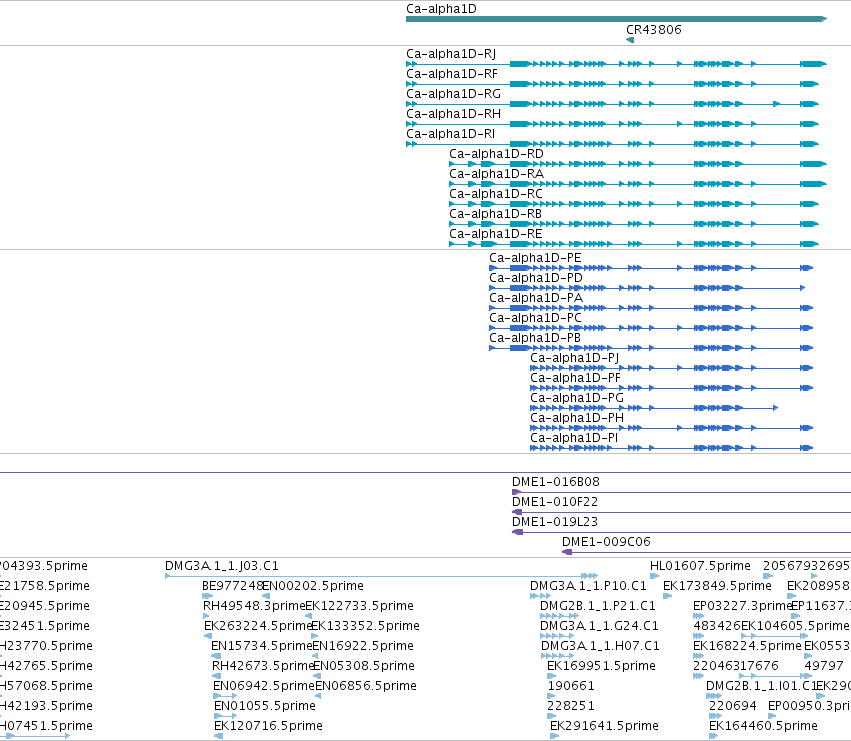Select the RH49548.3prime EST label

point(255,606)
